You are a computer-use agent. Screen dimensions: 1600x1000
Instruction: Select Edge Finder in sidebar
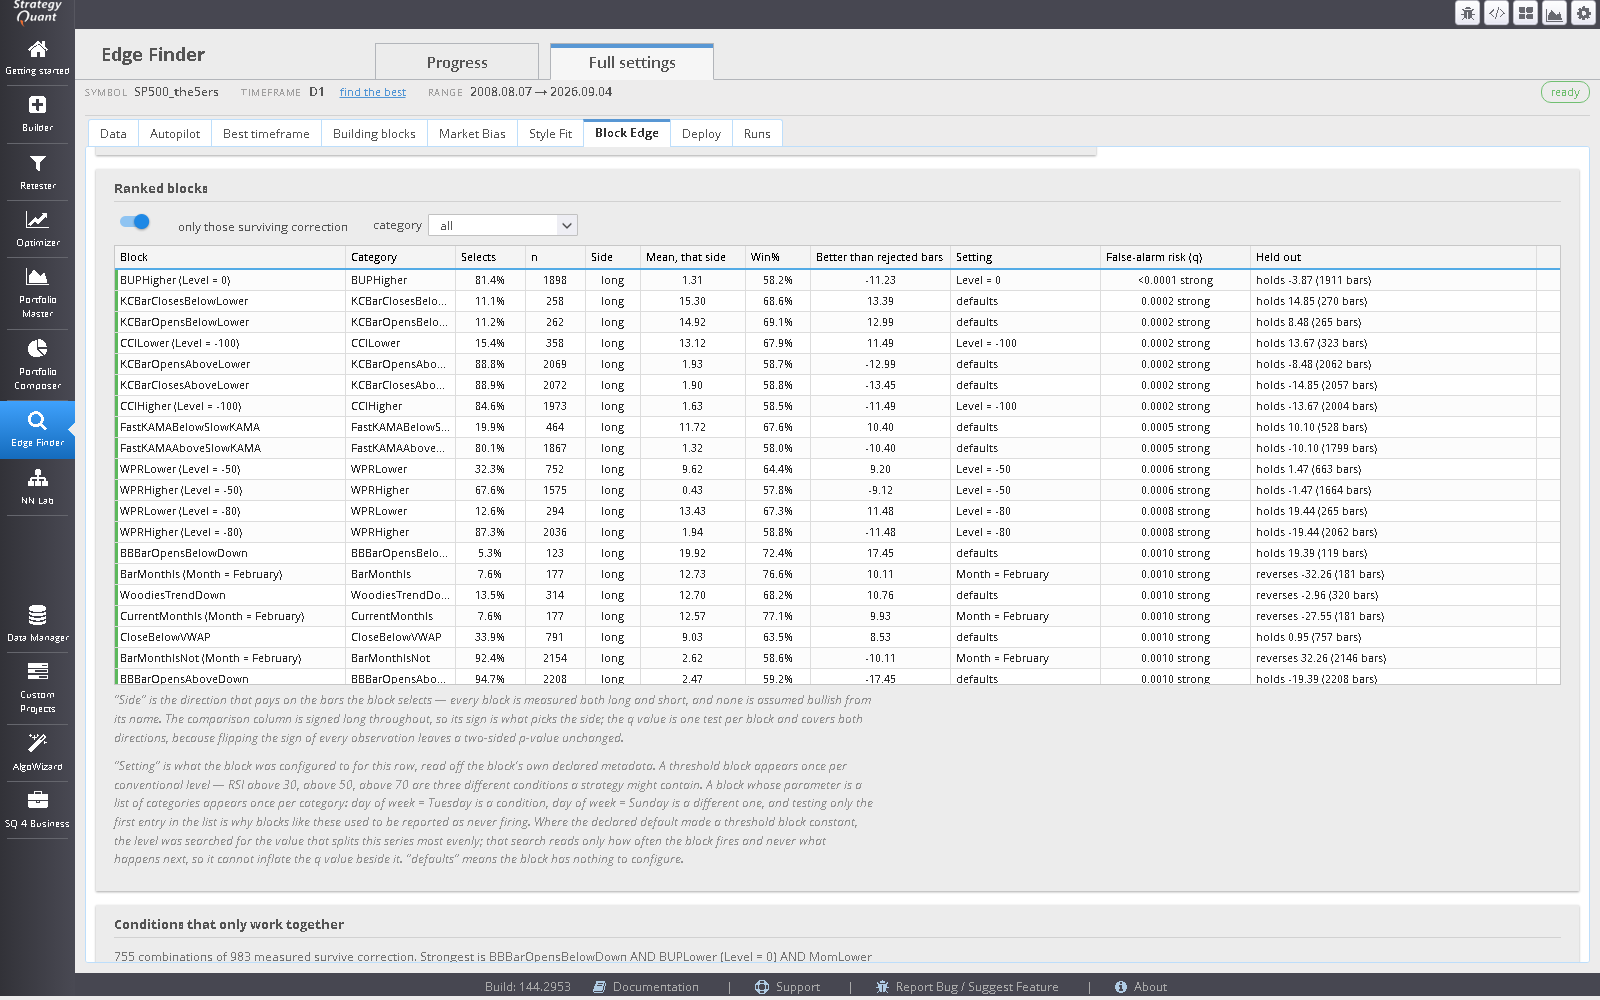(x=37, y=430)
